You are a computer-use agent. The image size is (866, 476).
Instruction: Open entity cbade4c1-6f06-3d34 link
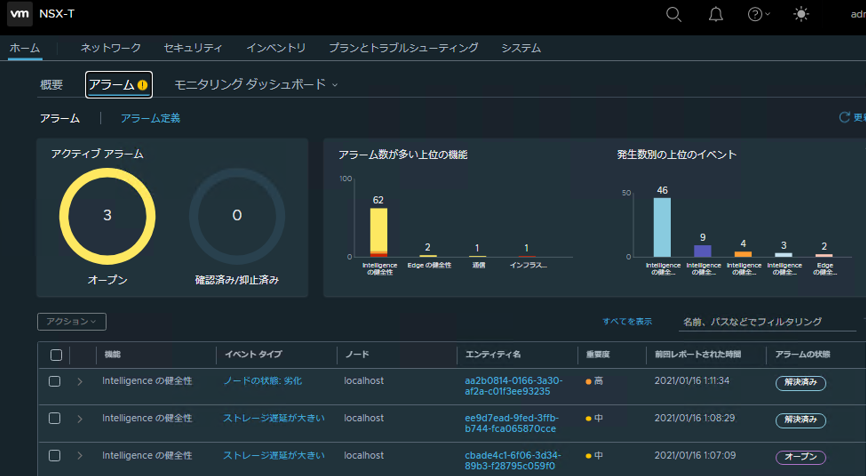pyautogui.click(x=513, y=461)
